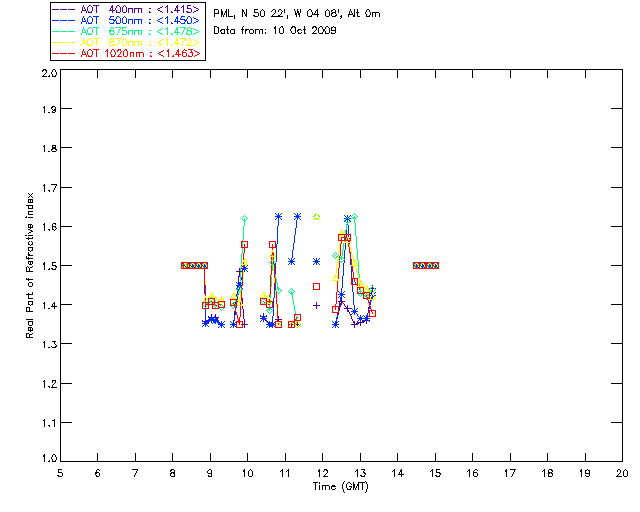Click the x-axis hour label 19
The image size is (640, 512).
coord(585,473)
